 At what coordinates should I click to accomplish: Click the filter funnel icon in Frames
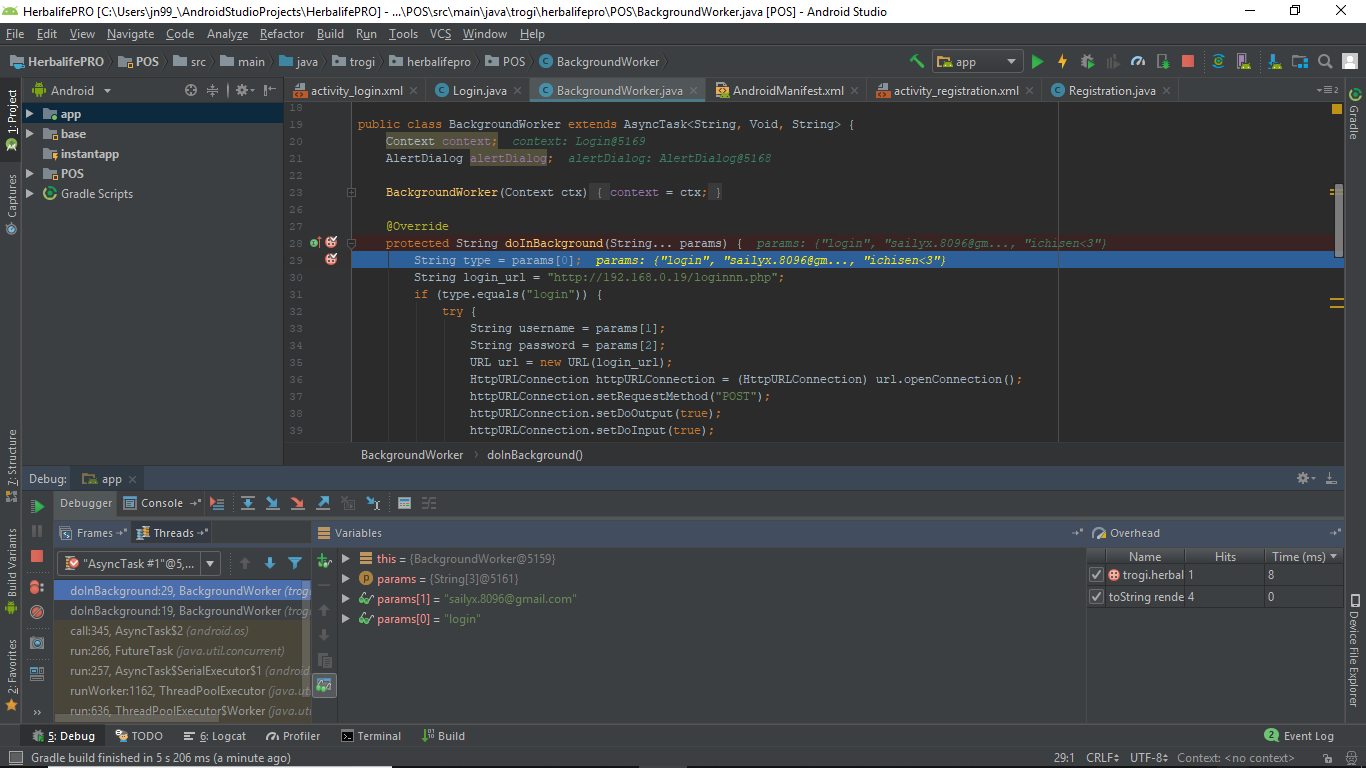pos(295,563)
